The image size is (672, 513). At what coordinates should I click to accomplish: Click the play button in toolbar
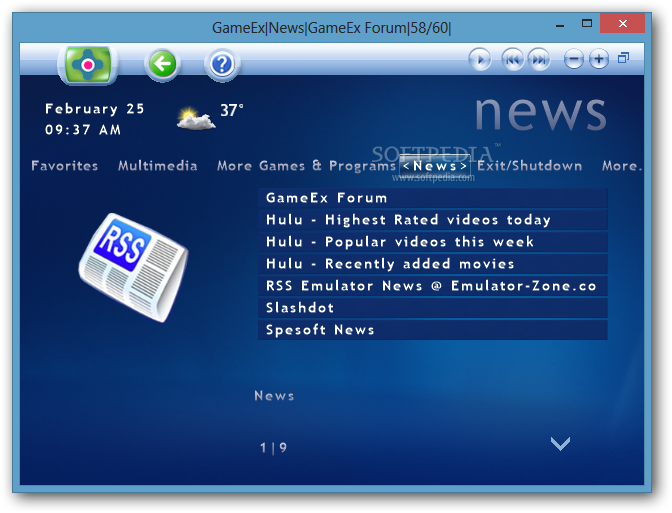480,59
